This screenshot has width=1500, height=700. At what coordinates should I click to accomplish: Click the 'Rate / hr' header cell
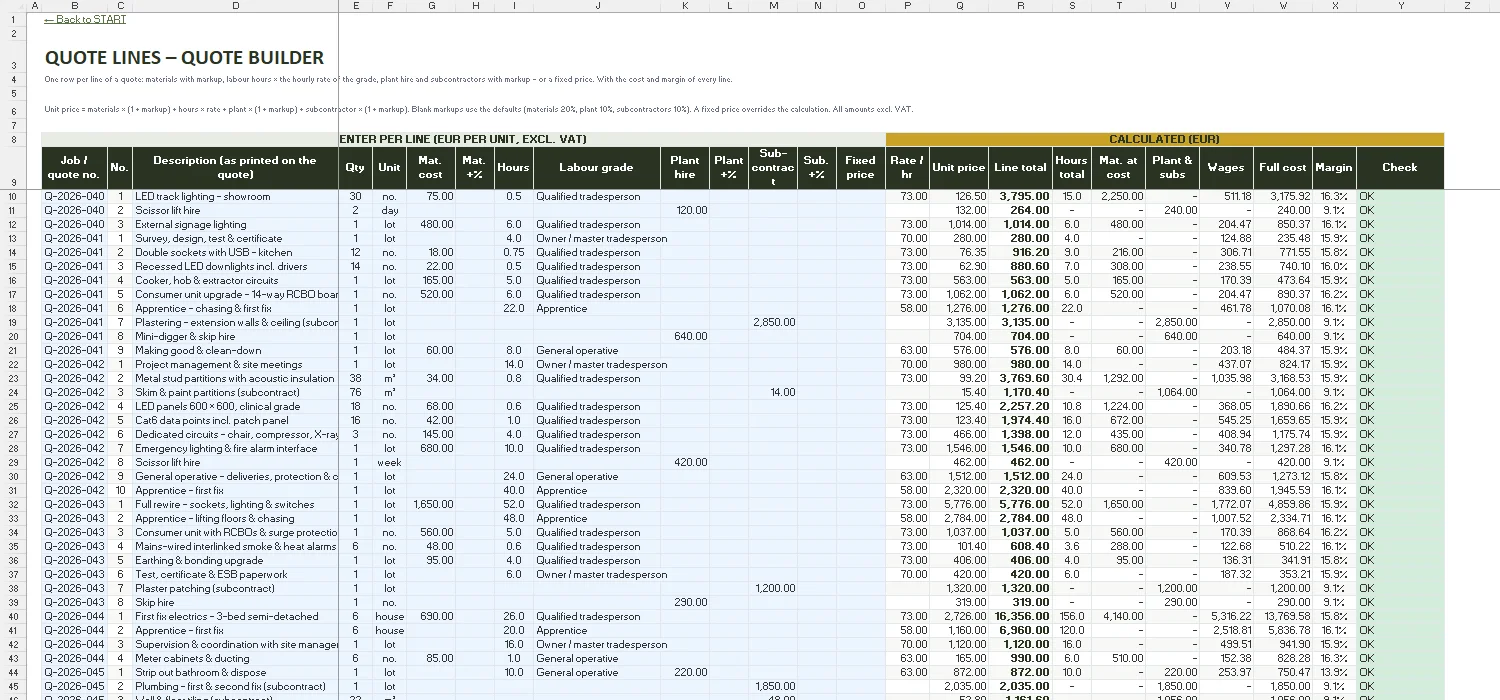(908, 167)
